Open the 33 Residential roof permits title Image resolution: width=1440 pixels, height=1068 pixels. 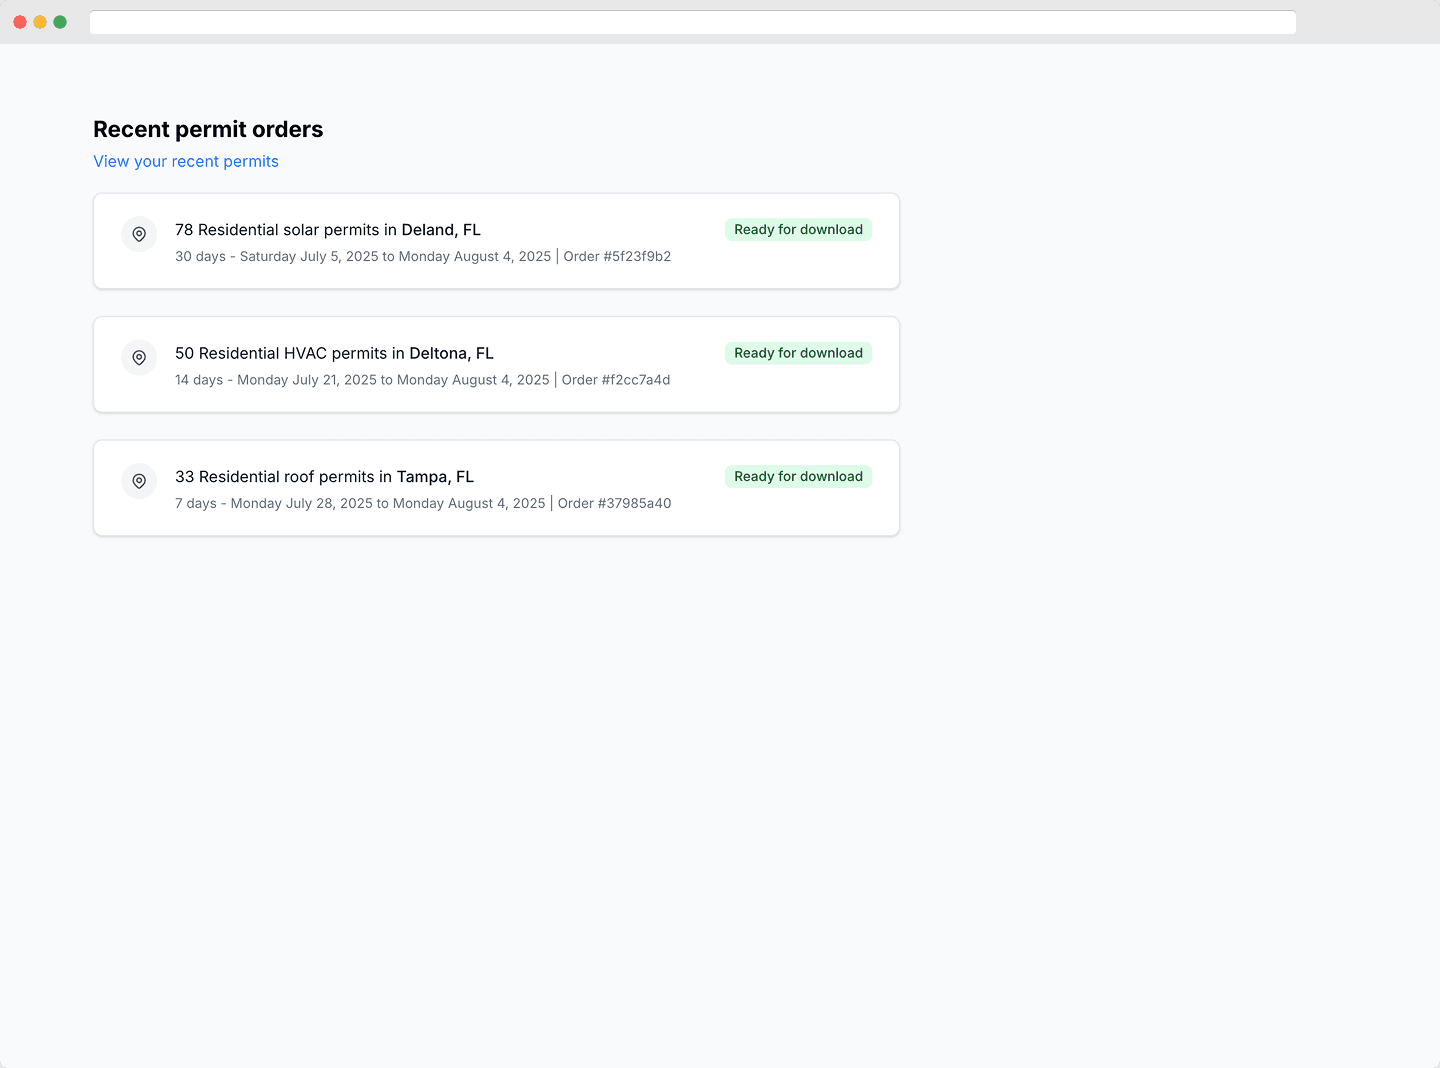pyautogui.click(x=324, y=477)
